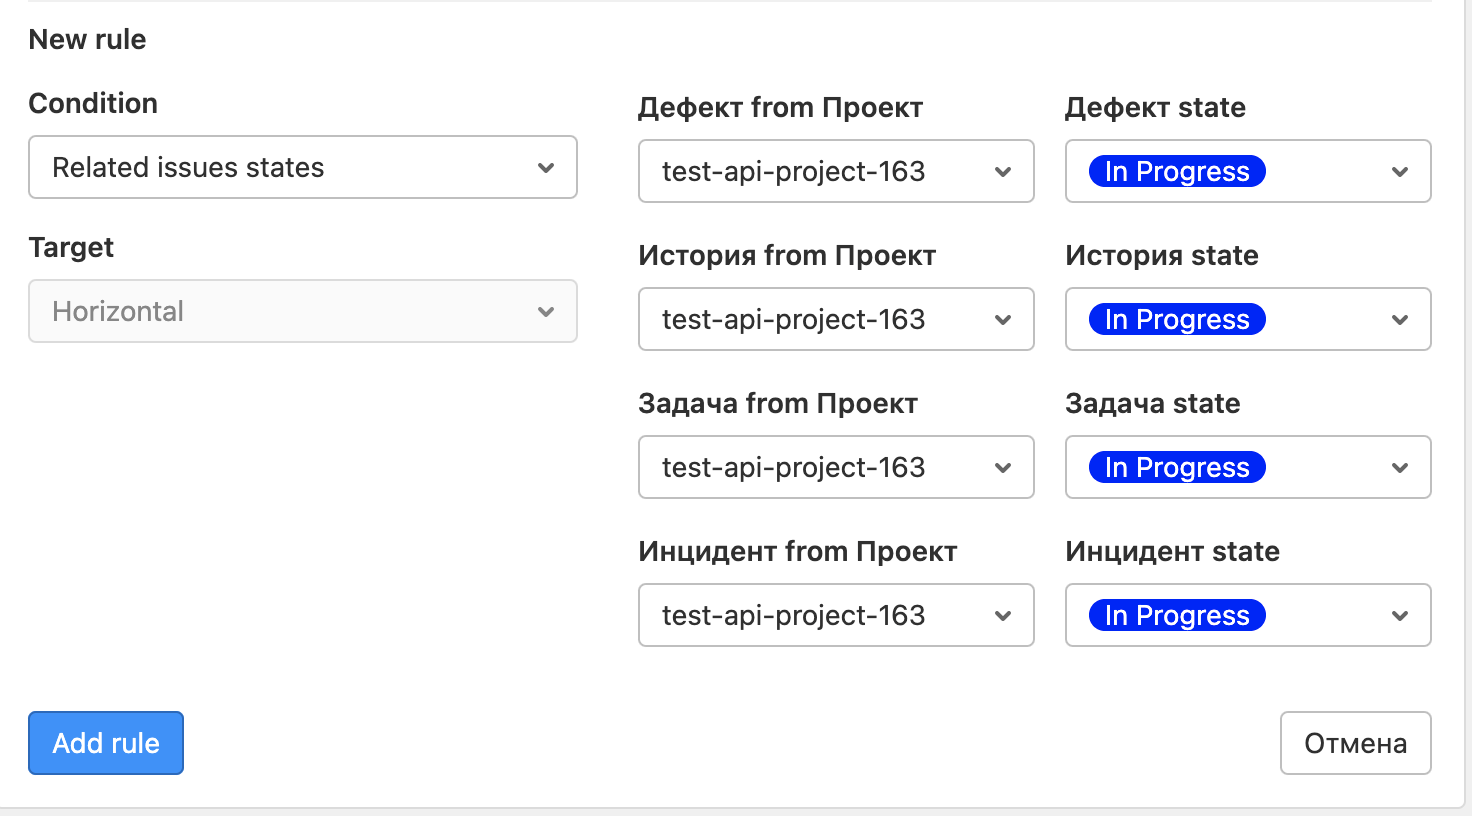
Task: Open the Задача from Проект project dropdown
Action: (x=835, y=467)
